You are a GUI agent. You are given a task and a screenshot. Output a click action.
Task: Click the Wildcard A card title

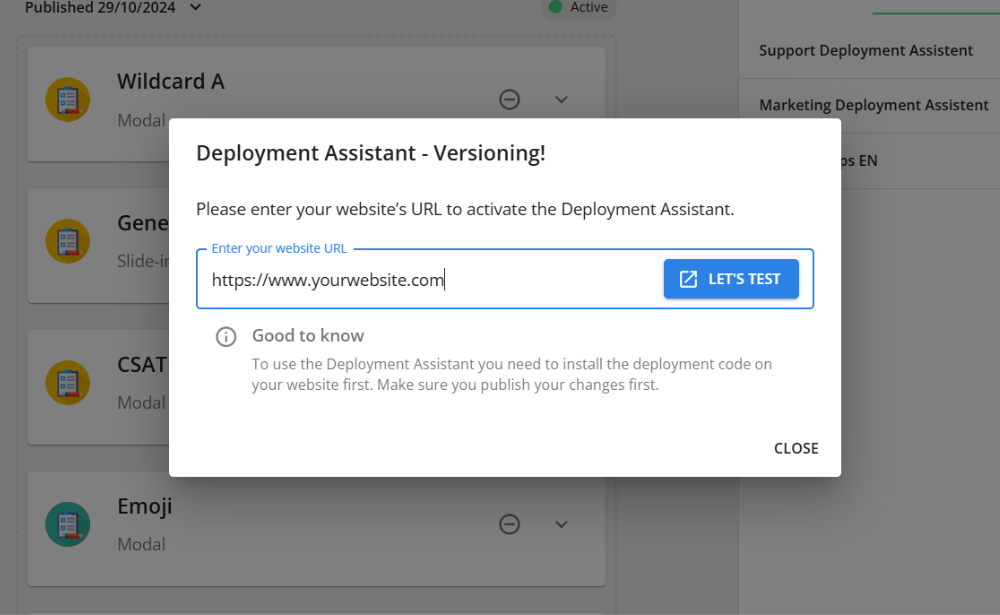[x=170, y=82]
